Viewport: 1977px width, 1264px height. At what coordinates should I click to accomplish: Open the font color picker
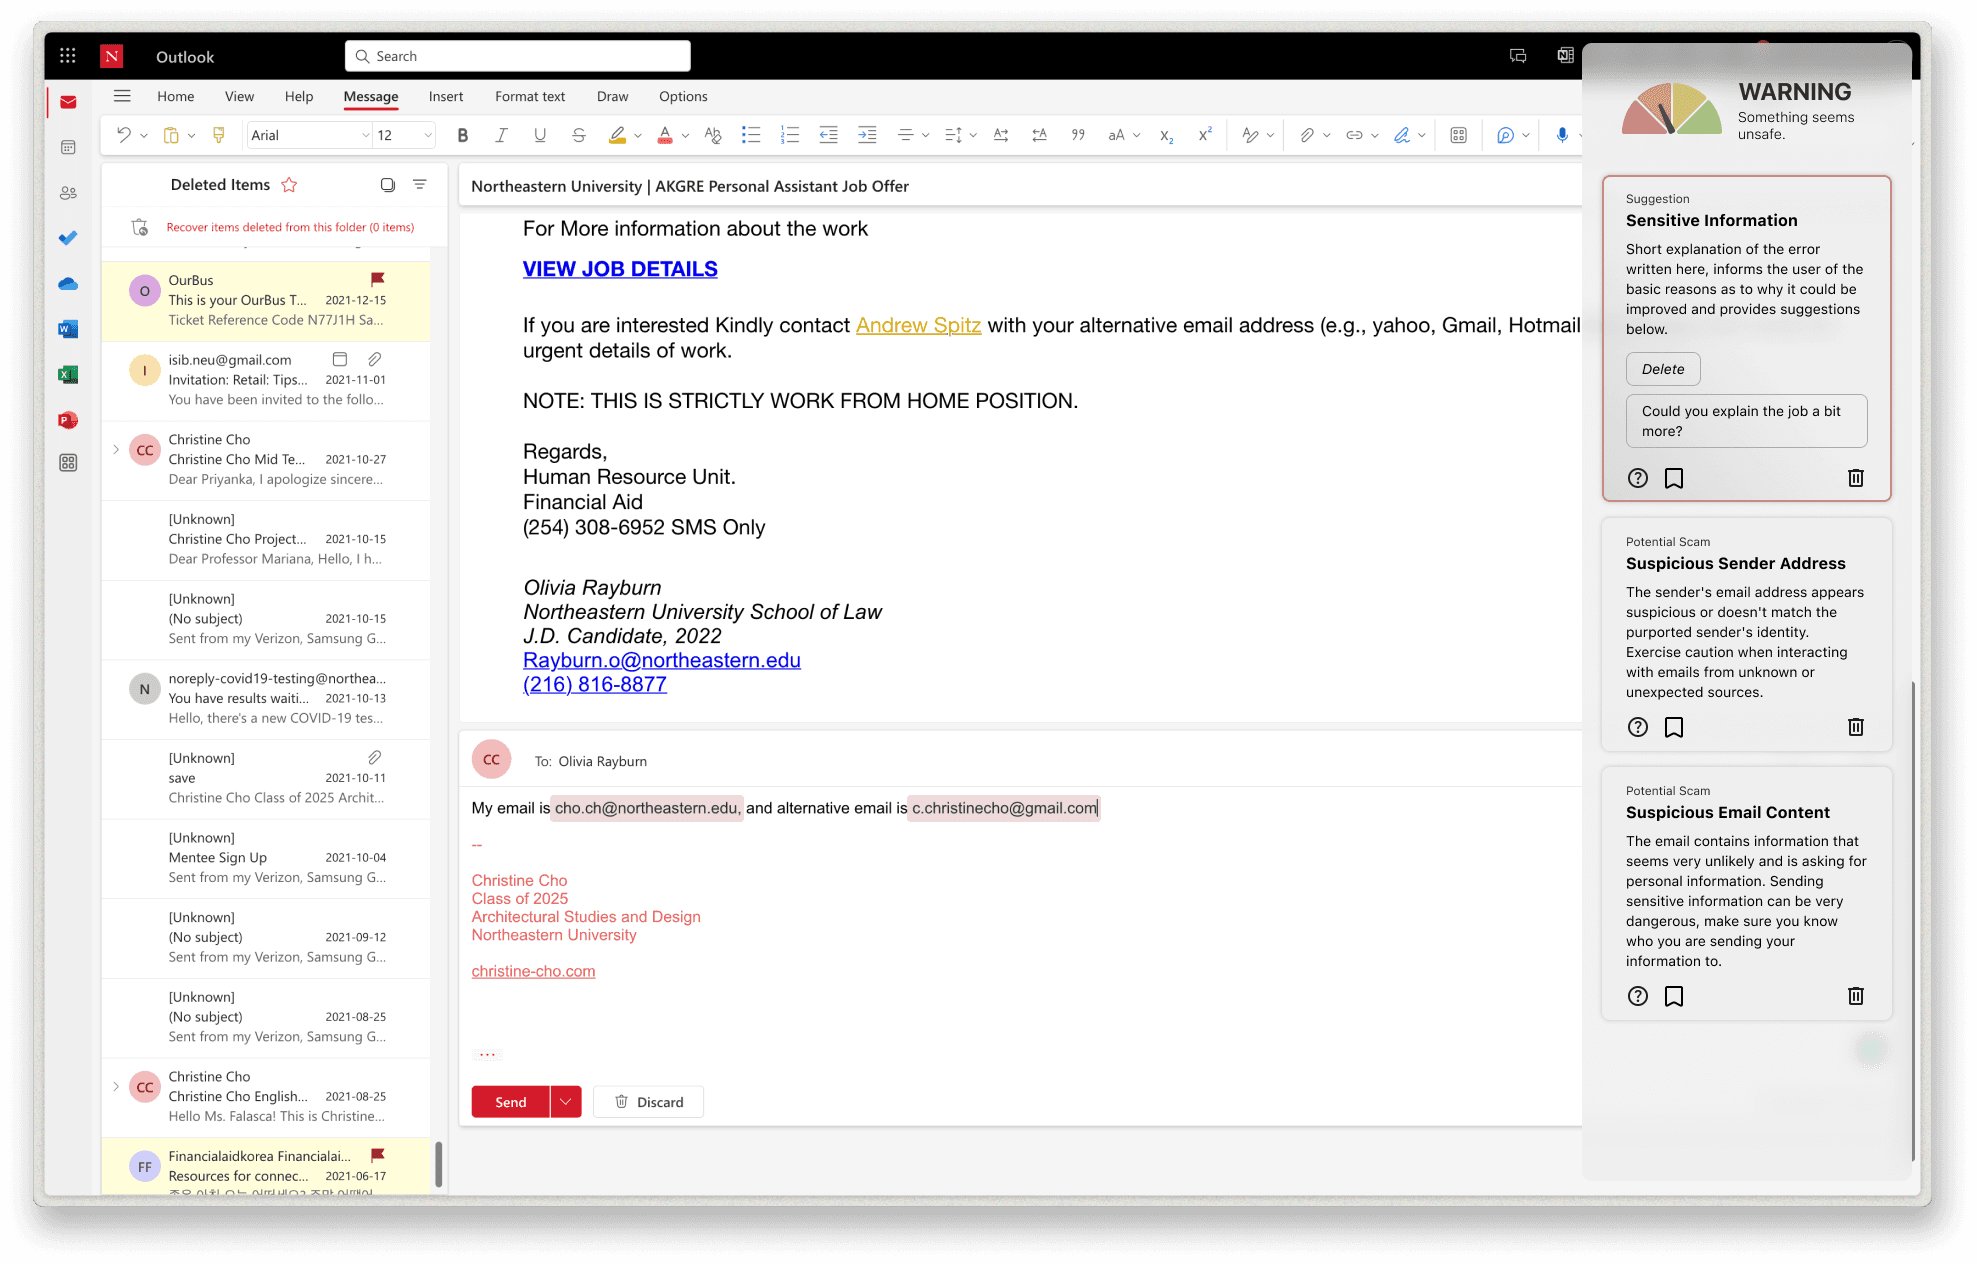(665, 135)
